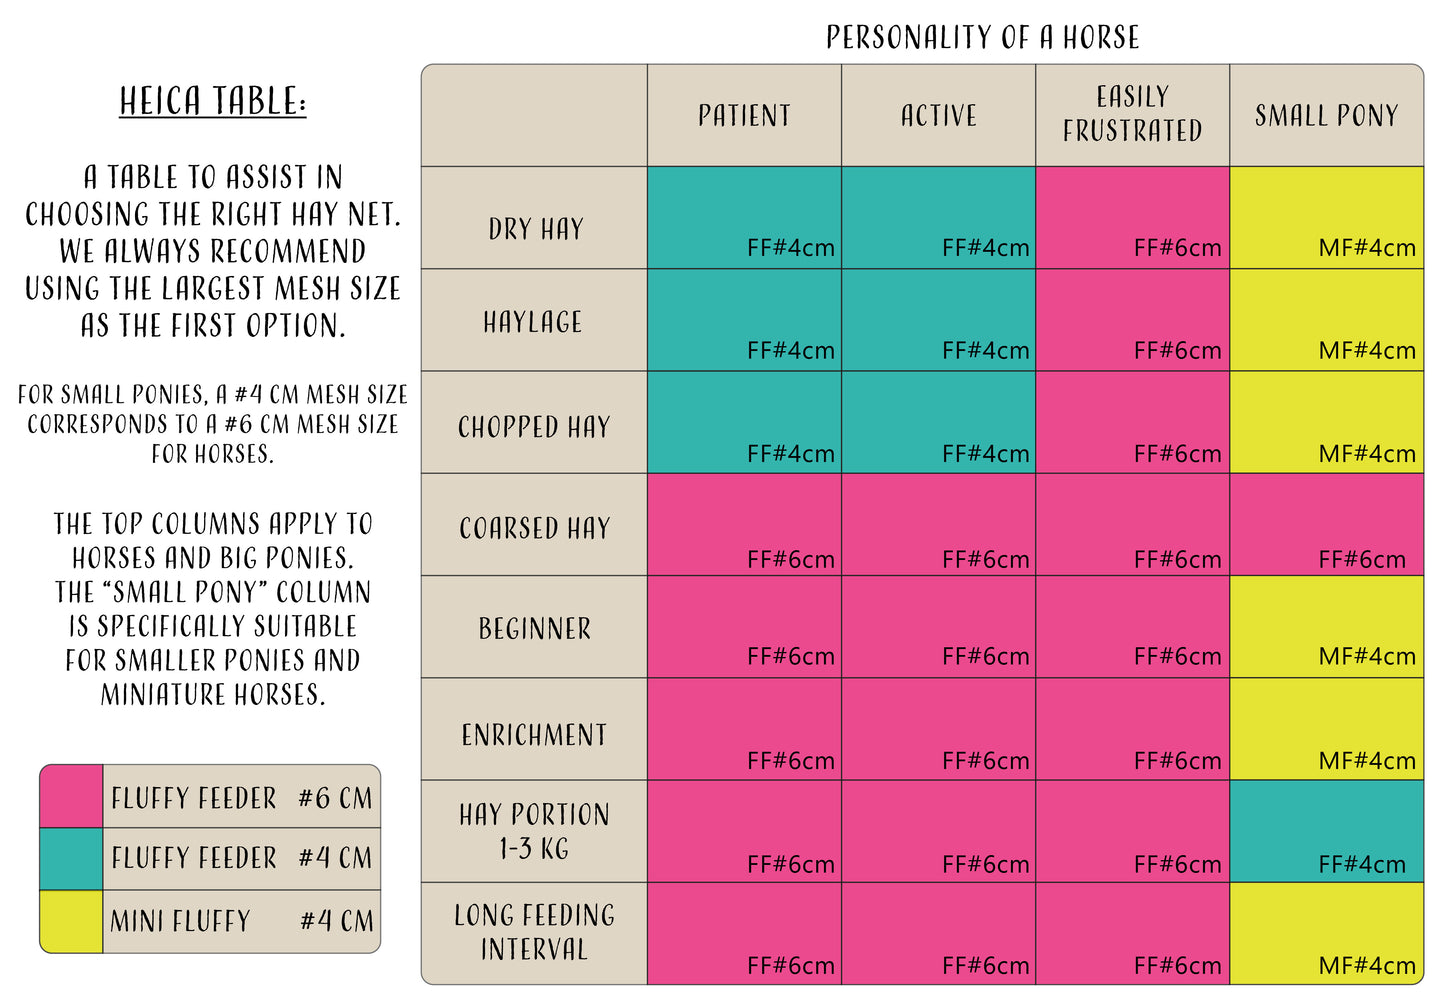Select the Easily Frustrated column header
This screenshot has height=1000, width=1445.
pos(1132,114)
